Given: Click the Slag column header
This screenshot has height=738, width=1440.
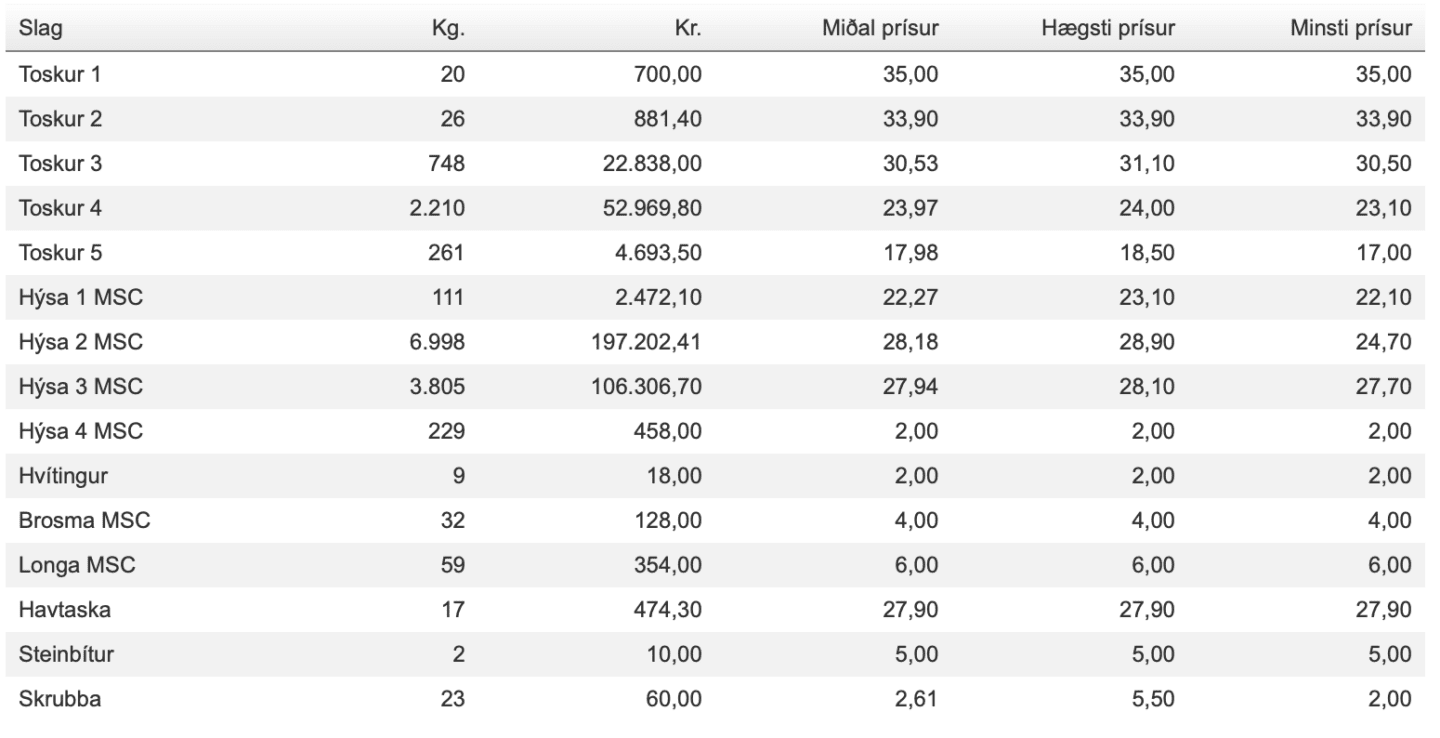Looking at the screenshot, I should 41,30.
